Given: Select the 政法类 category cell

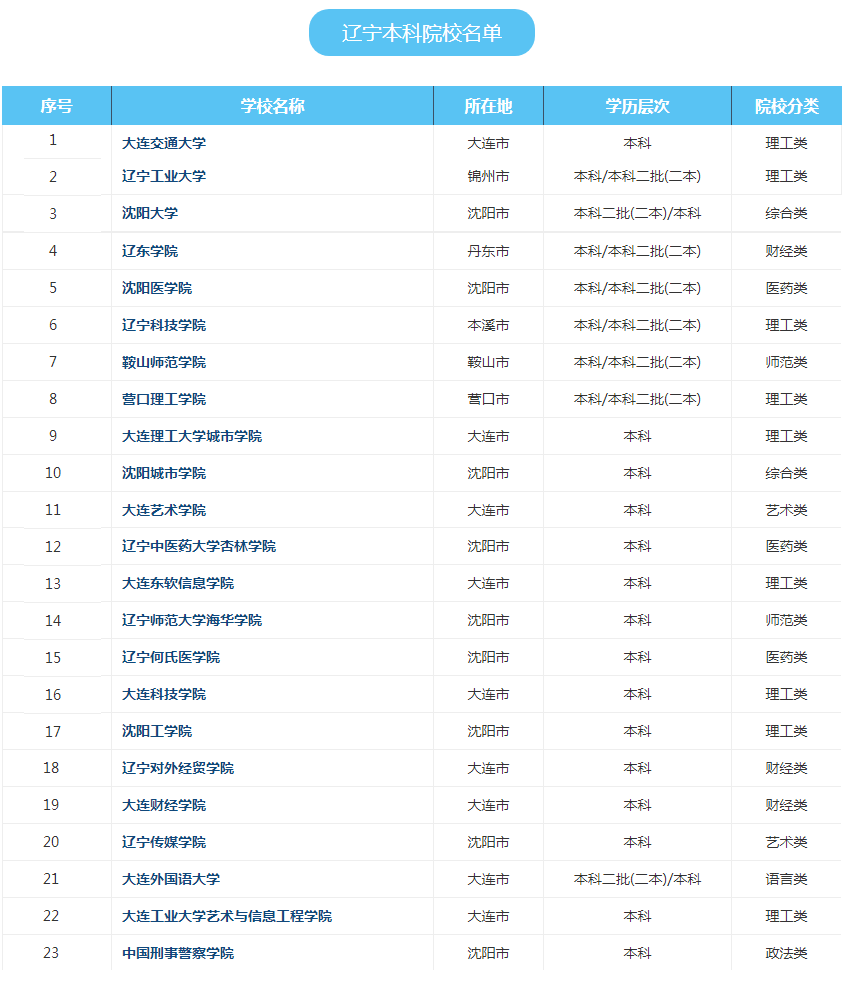Looking at the screenshot, I should tap(787, 953).
